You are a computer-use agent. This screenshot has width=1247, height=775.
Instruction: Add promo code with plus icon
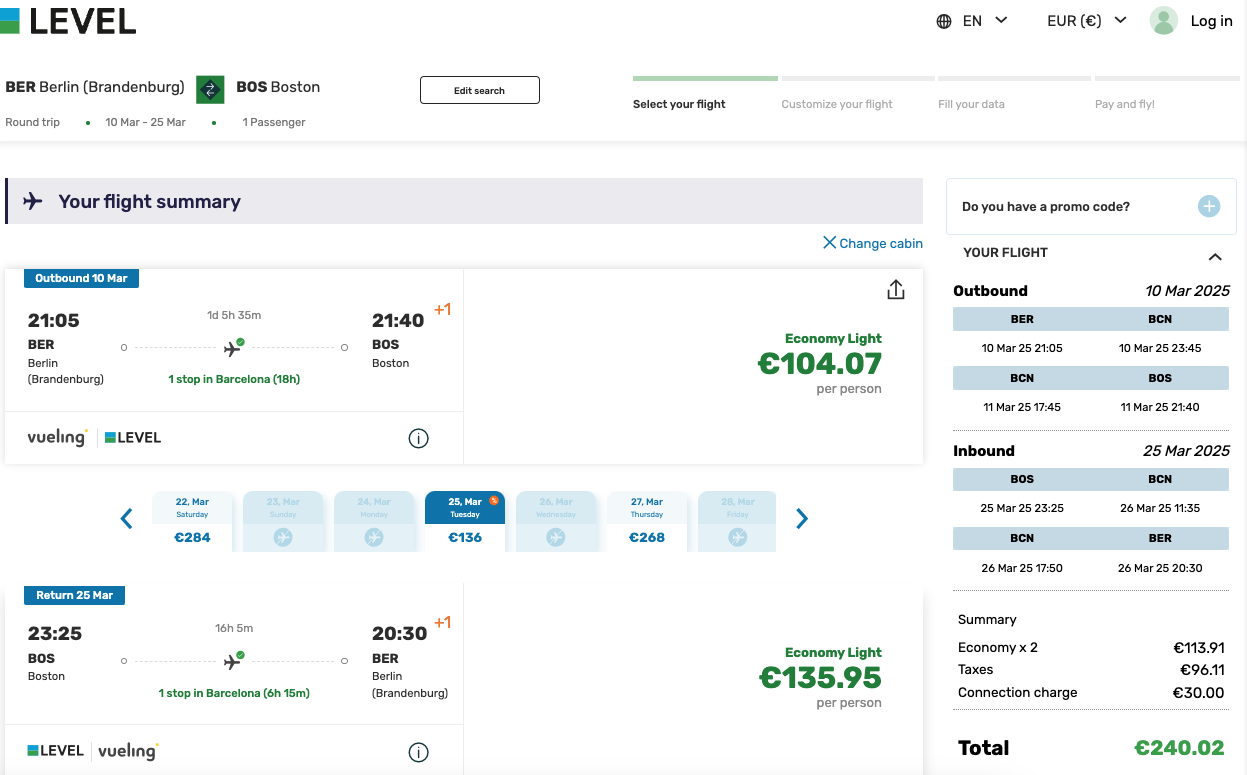(x=1209, y=206)
